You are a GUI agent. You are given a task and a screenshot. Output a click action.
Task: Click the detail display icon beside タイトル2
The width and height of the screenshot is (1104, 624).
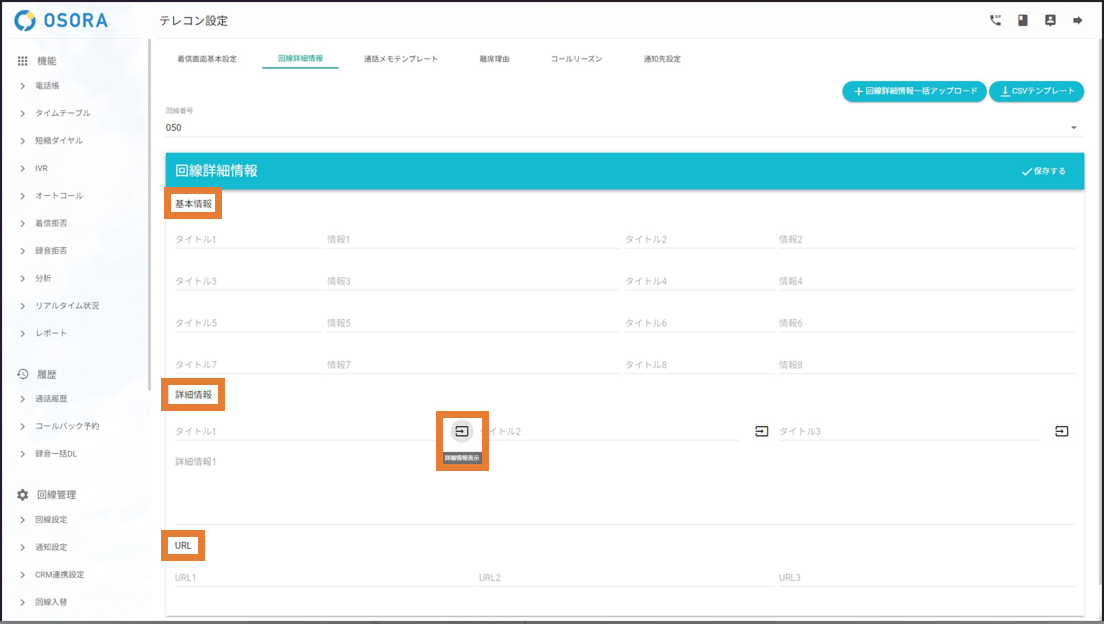(x=762, y=431)
